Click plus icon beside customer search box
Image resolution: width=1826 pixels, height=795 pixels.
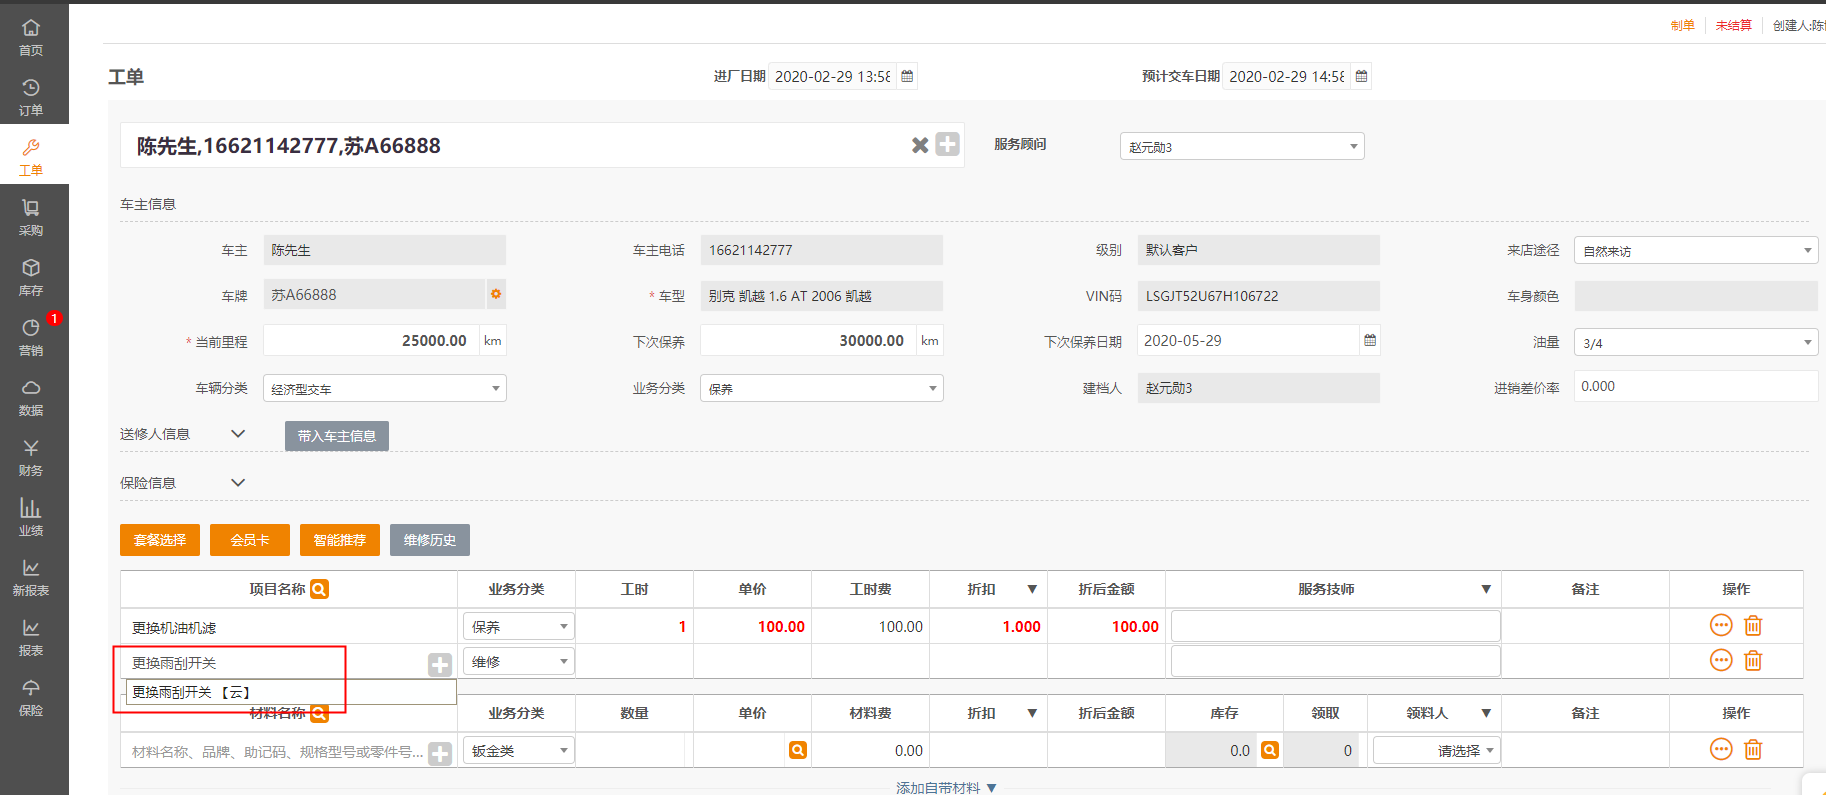point(947,144)
